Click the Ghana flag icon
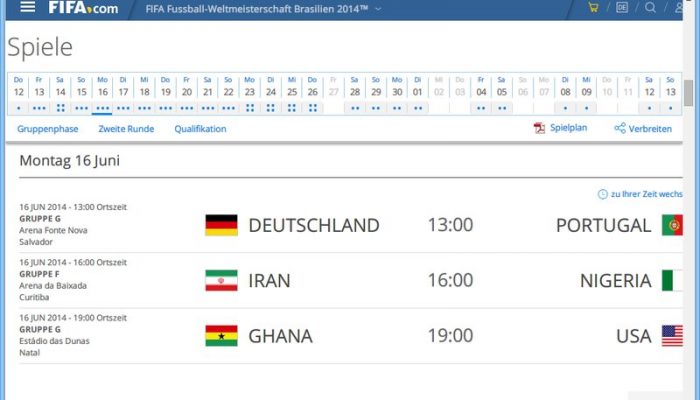The height and width of the screenshot is (400, 700). (x=221, y=336)
